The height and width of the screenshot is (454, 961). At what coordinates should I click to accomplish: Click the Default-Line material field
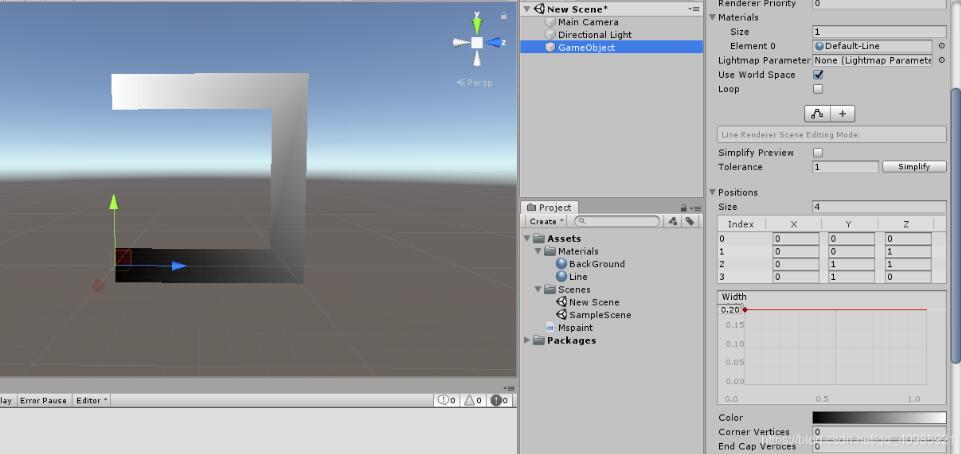click(x=873, y=46)
